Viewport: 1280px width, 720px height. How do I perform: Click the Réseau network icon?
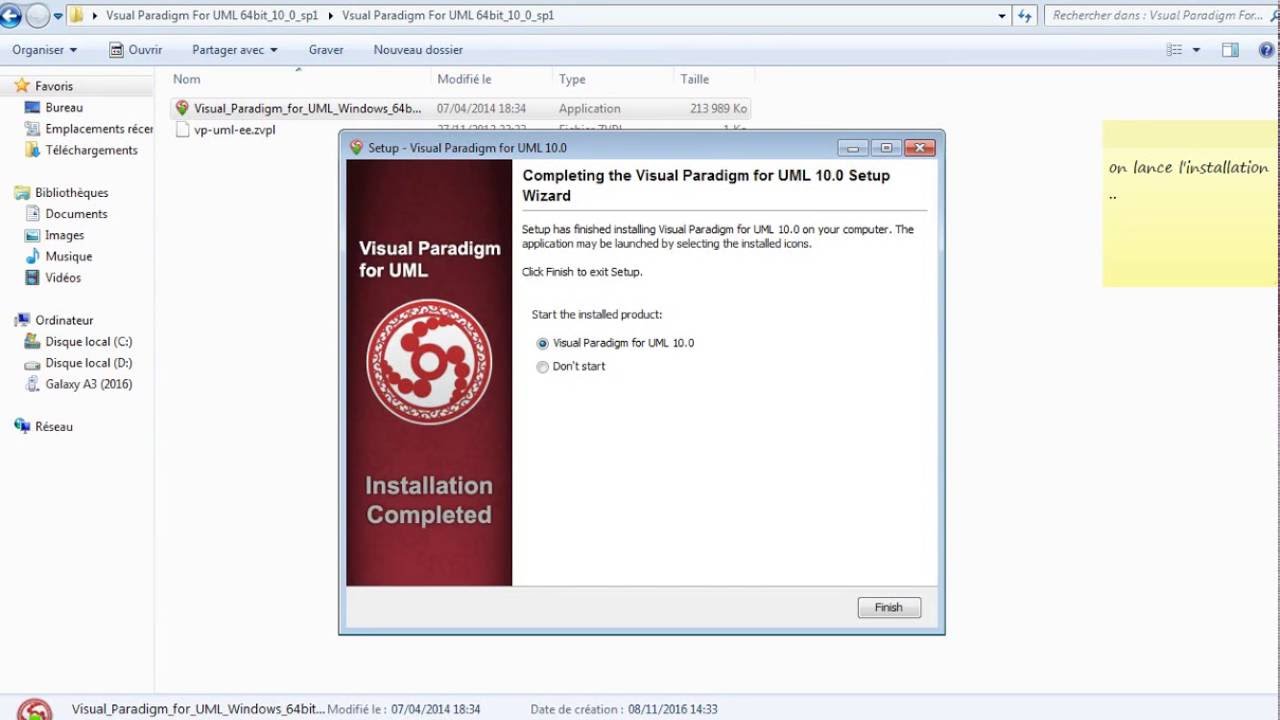(x=22, y=426)
